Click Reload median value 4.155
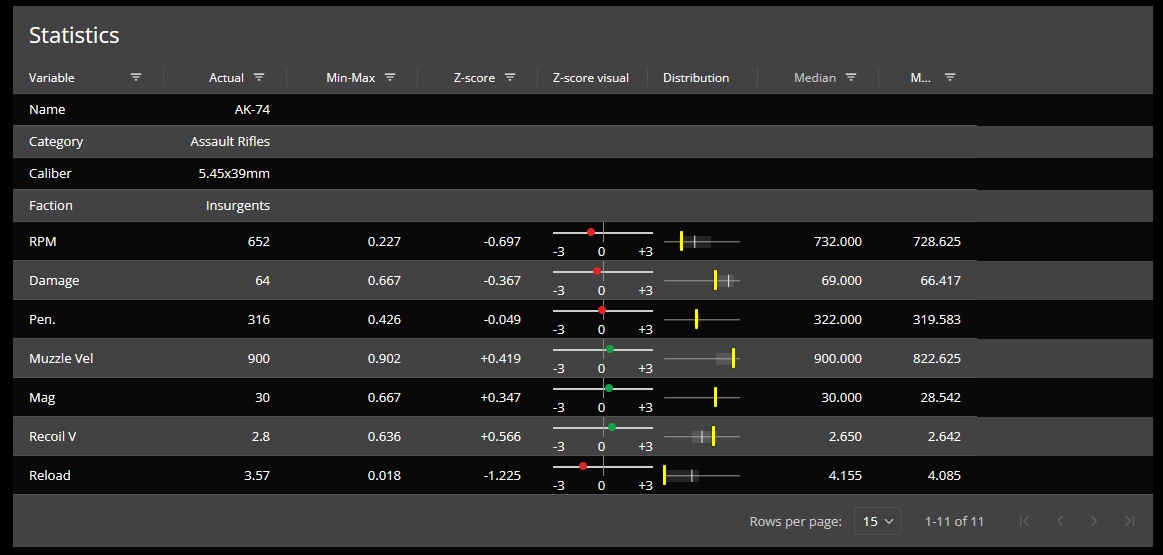This screenshot has width=1163, height=555. (846, 475)
